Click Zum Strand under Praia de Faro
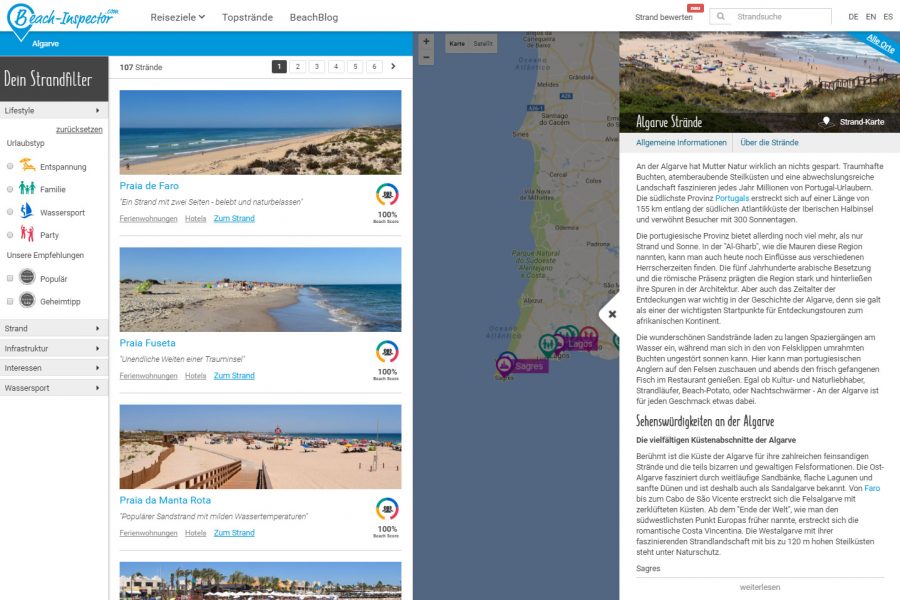This screenshot has width=900, height=600. 234,218
